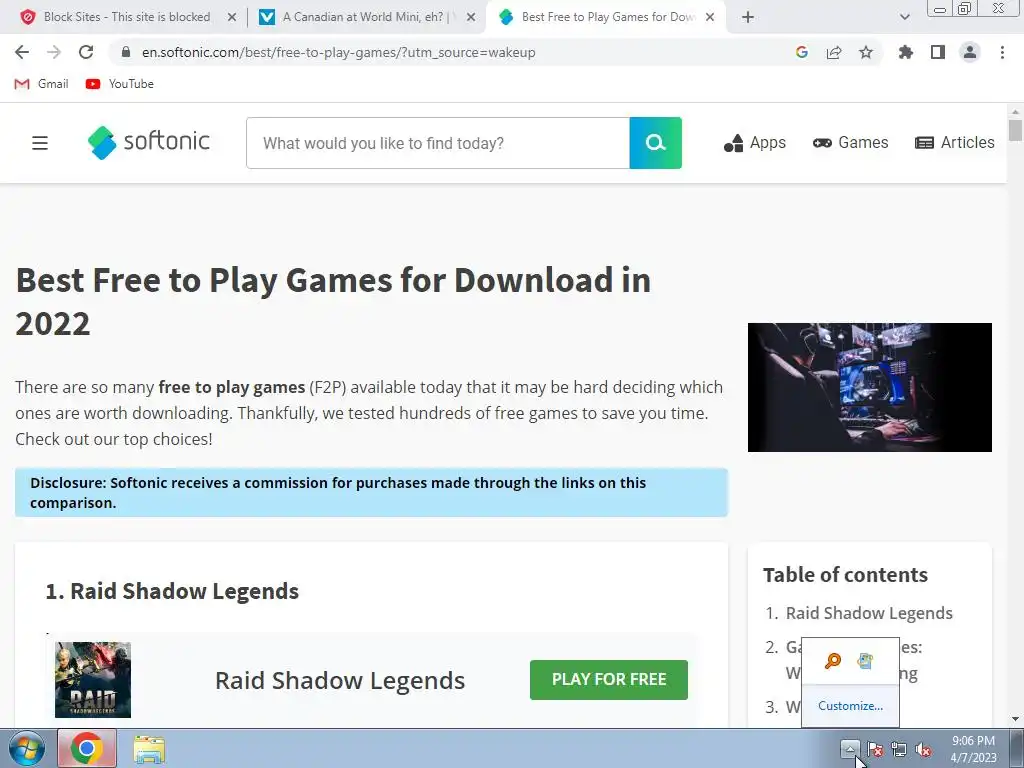This screenshot has width=1024, height=768.
Task: Click Customize... in tray popup
Action: (x=850, y=706)
